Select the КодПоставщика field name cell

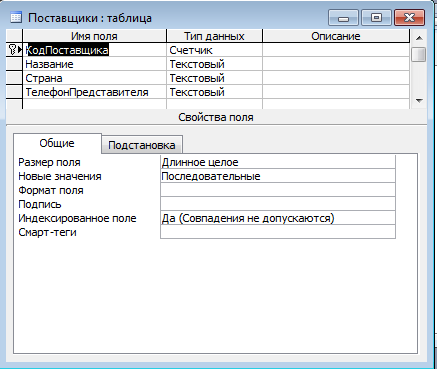[94, 50]
